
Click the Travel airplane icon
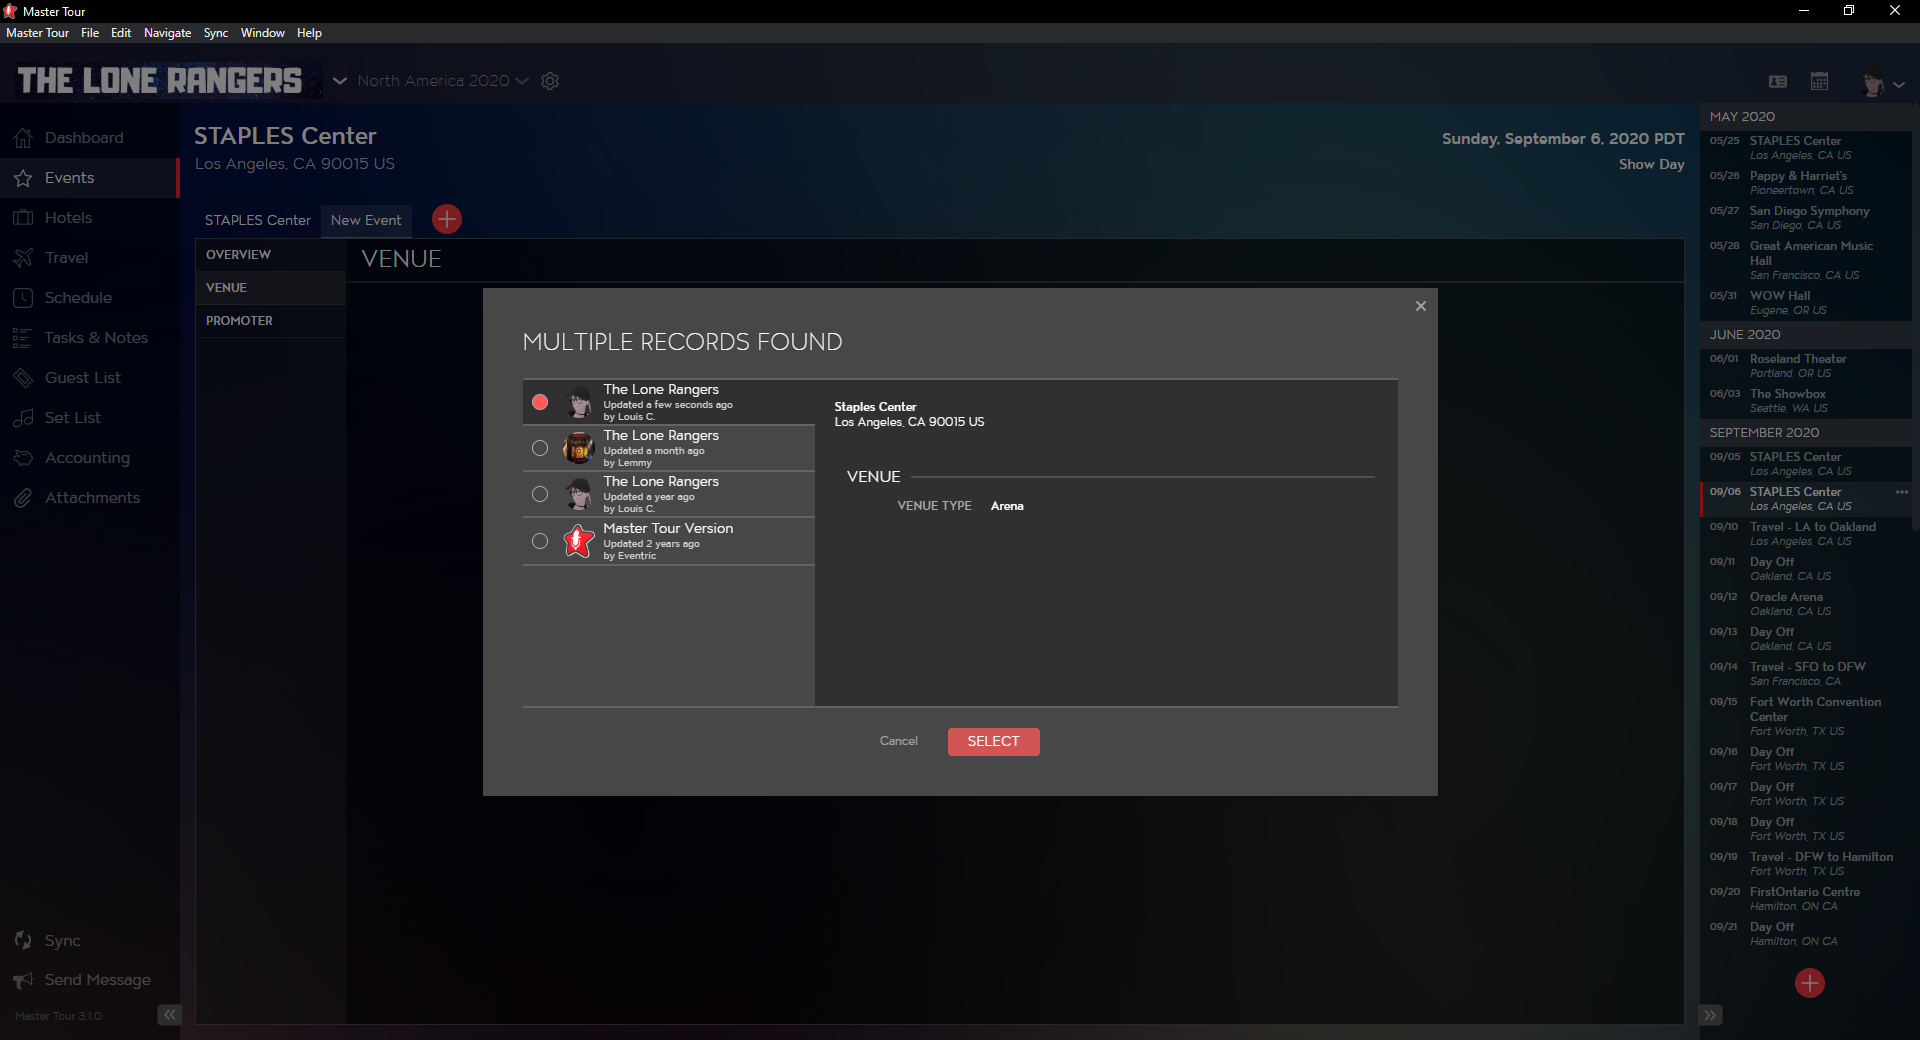pyautogui.click(x=23, y=258)
